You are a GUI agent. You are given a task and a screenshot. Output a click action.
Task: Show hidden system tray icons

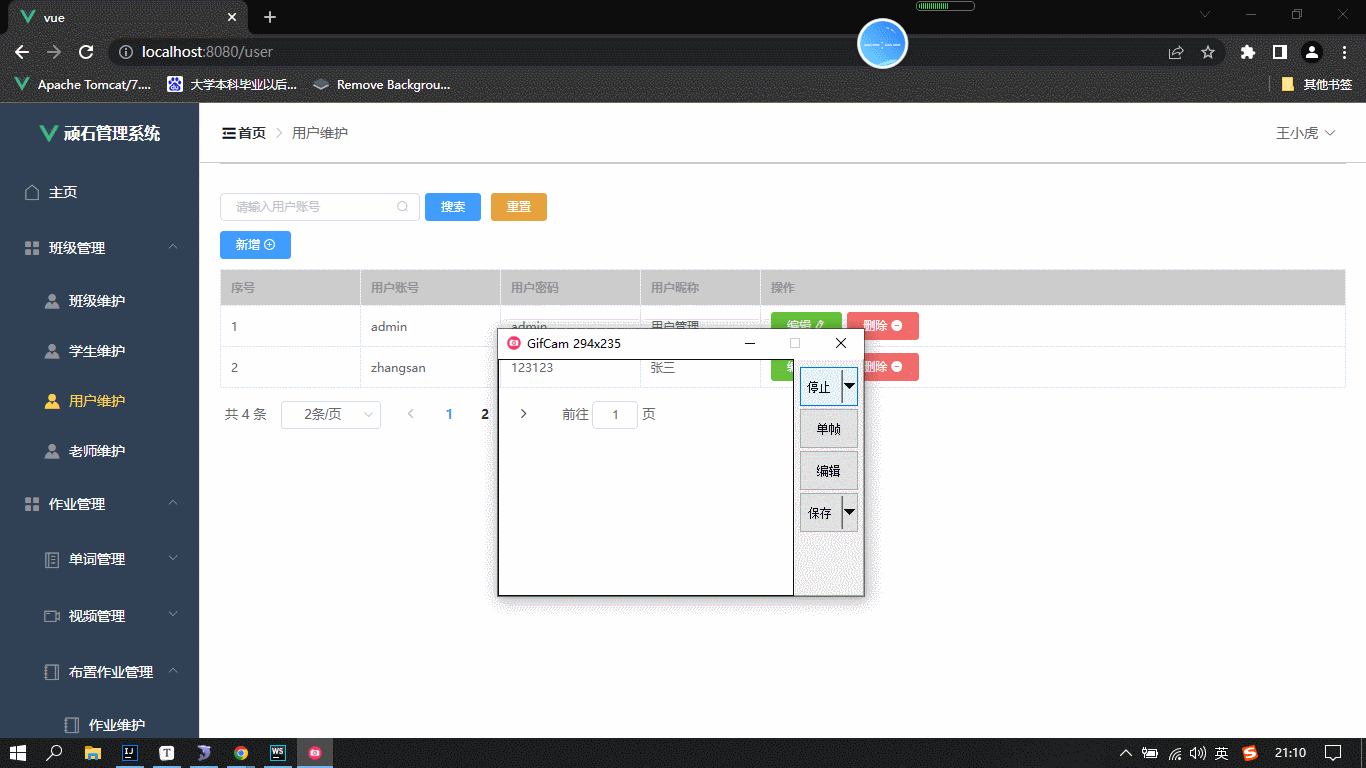(1126, 753)
